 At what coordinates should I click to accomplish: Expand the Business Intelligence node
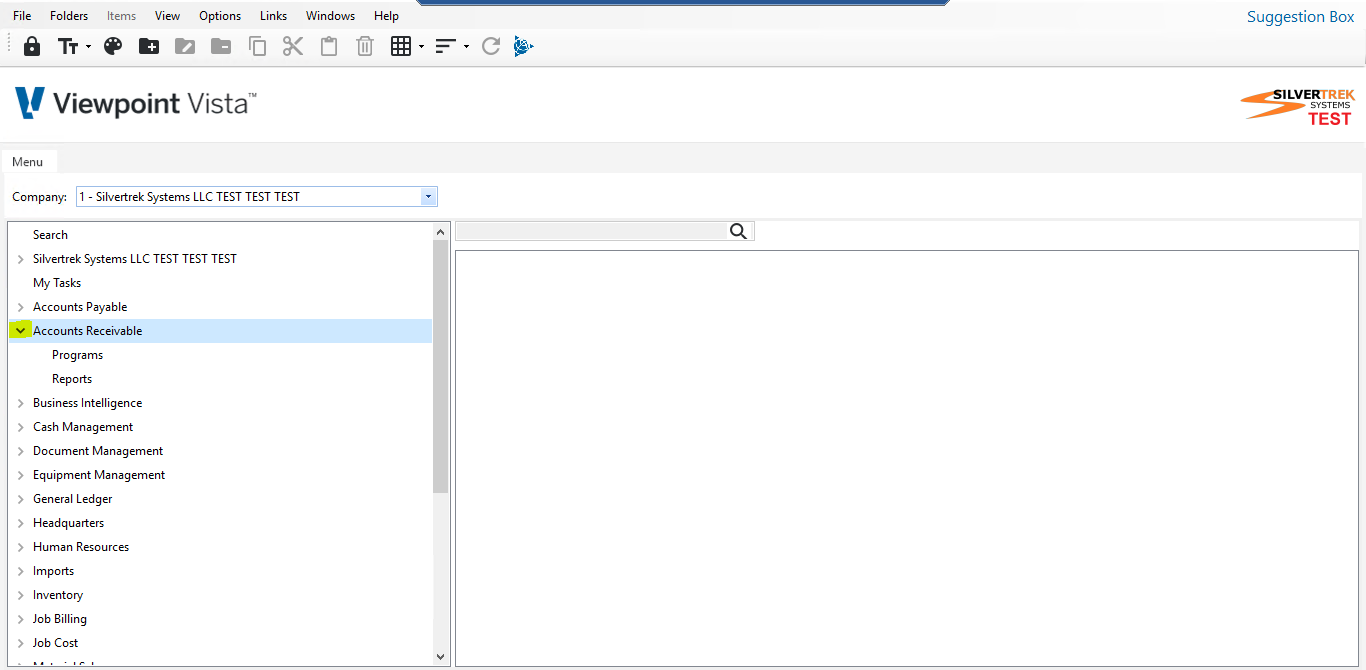click(20, 403)
